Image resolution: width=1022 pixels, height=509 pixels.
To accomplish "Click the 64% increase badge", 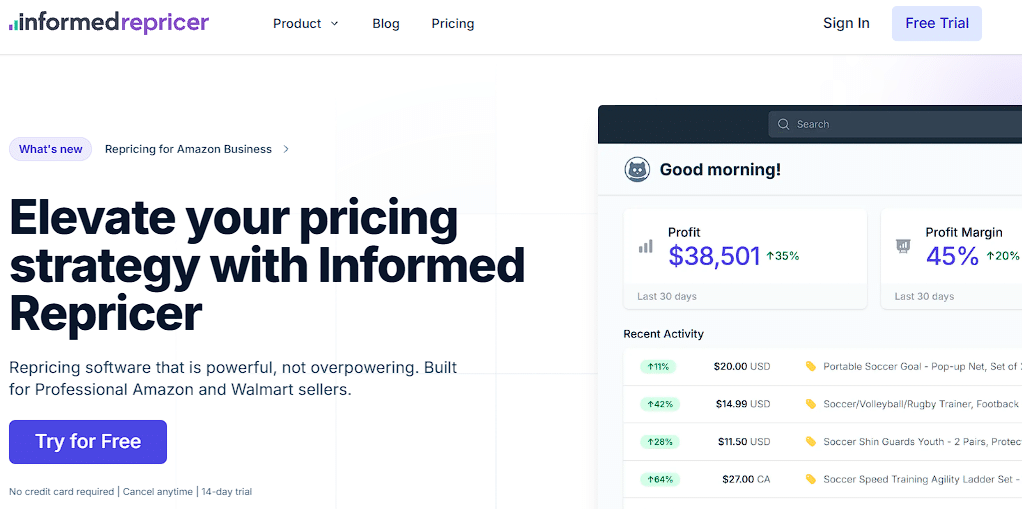I will coord(660,480).
